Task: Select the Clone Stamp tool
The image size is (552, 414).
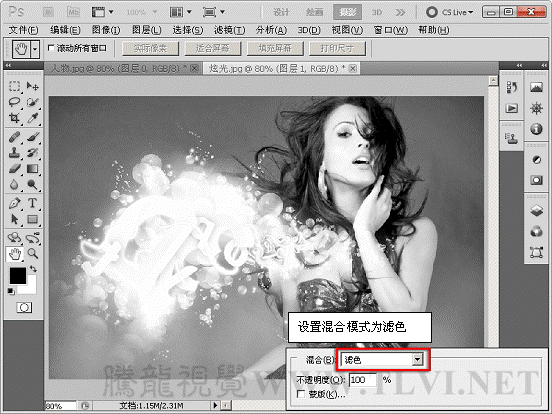Action: 14,152
